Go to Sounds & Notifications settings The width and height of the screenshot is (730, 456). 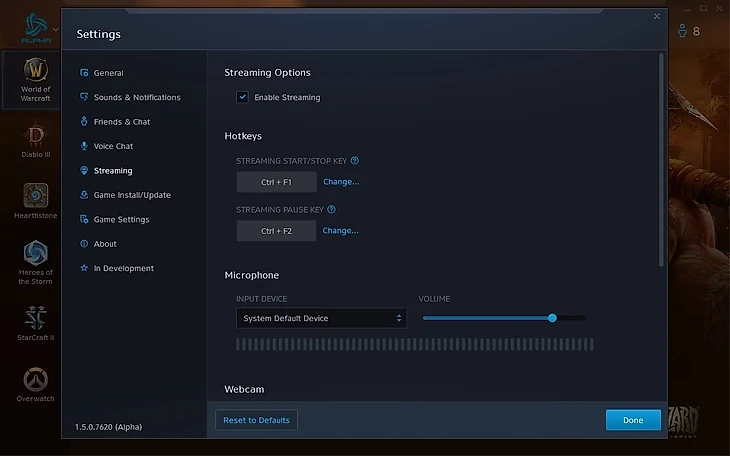[136, 97]
